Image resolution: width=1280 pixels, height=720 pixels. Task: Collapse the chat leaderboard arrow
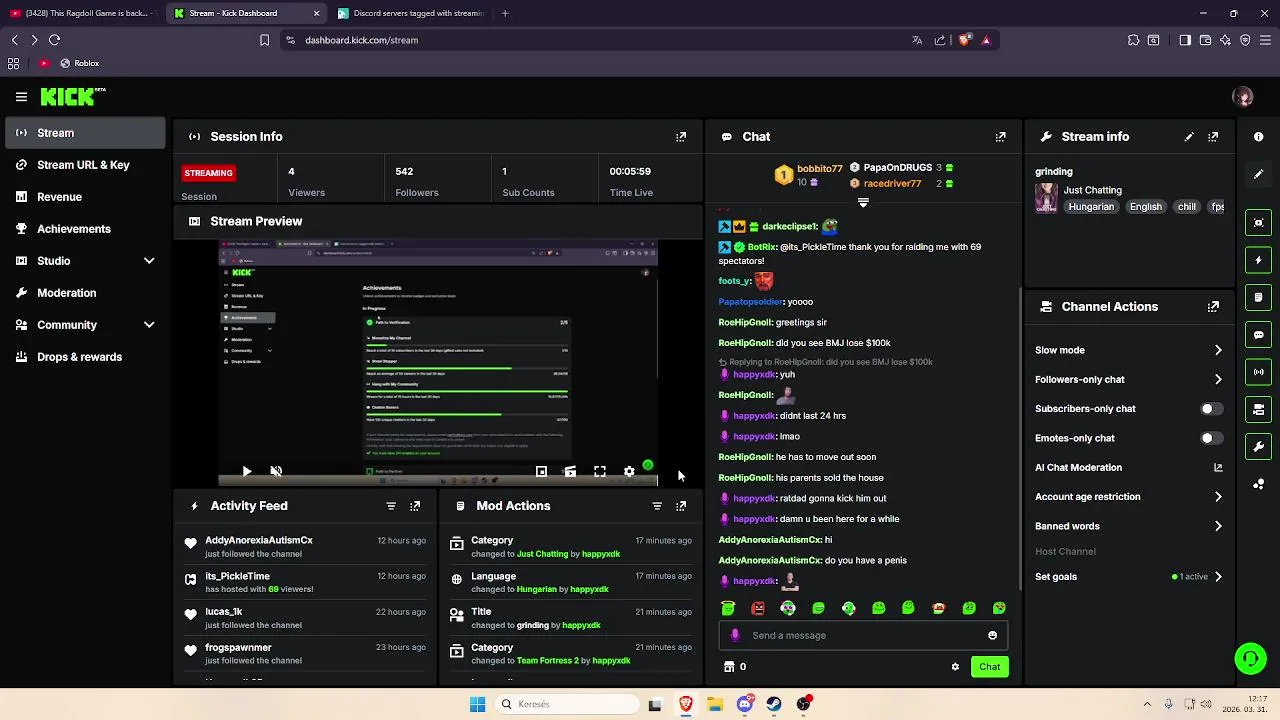tap(863, 202)
